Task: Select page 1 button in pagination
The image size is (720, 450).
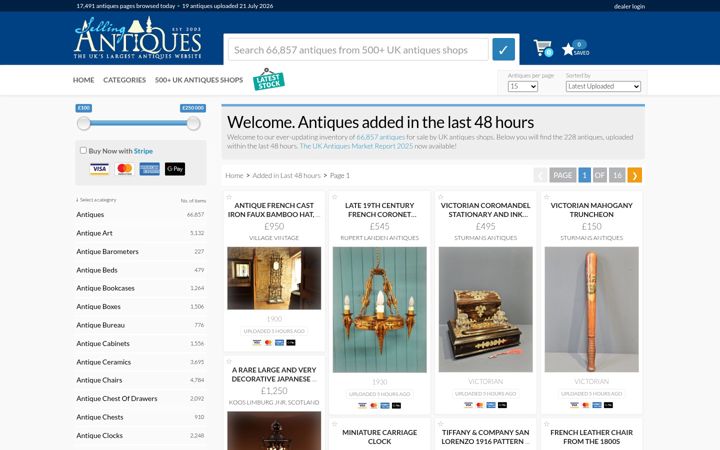Action: tap(584, 175)
